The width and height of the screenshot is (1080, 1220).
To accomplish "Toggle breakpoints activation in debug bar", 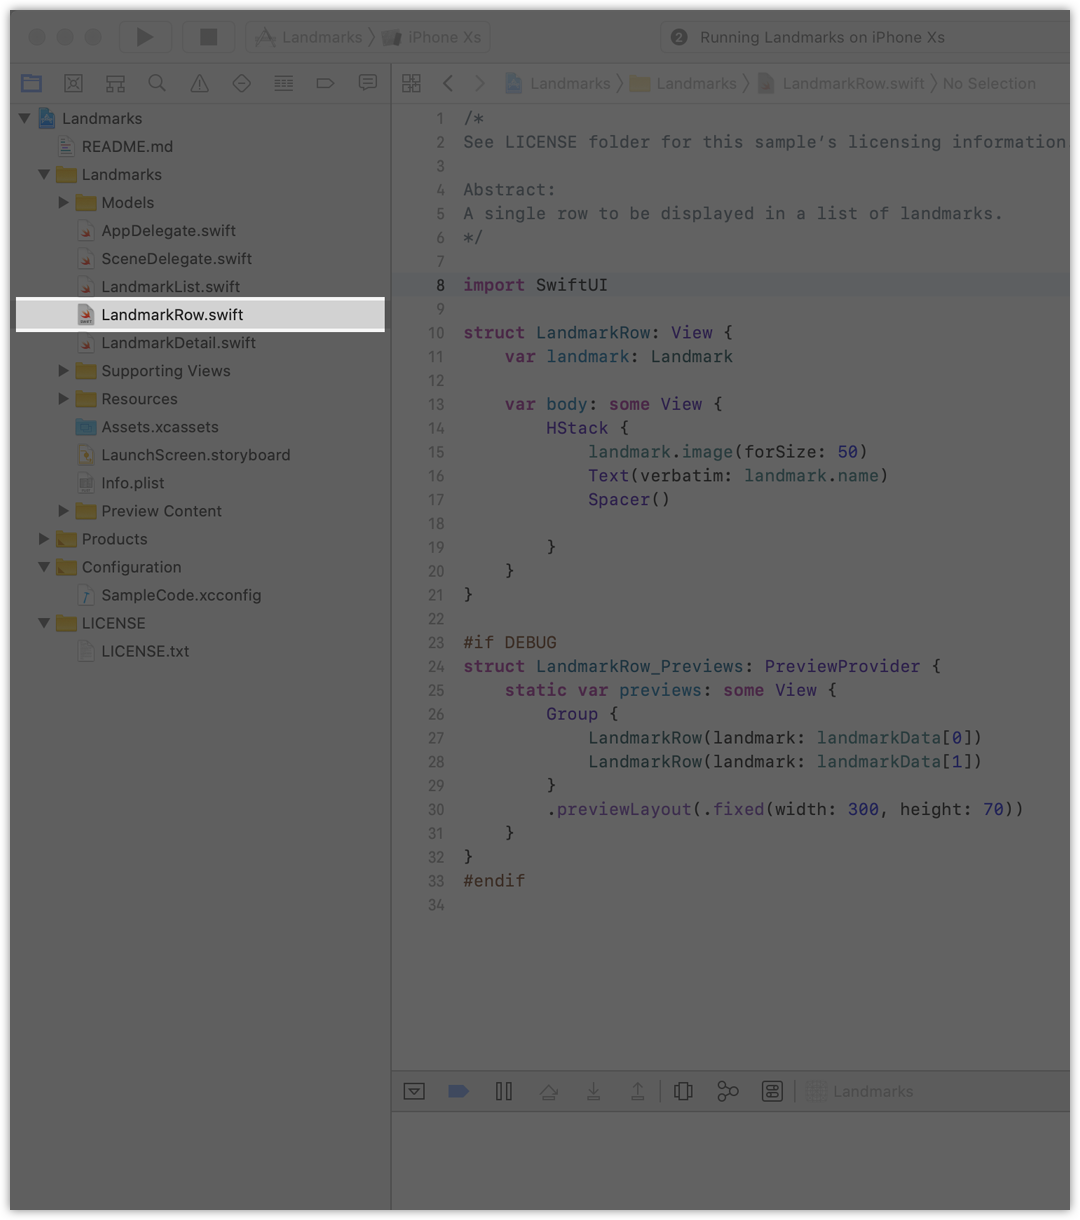I will pos(458,1091).
